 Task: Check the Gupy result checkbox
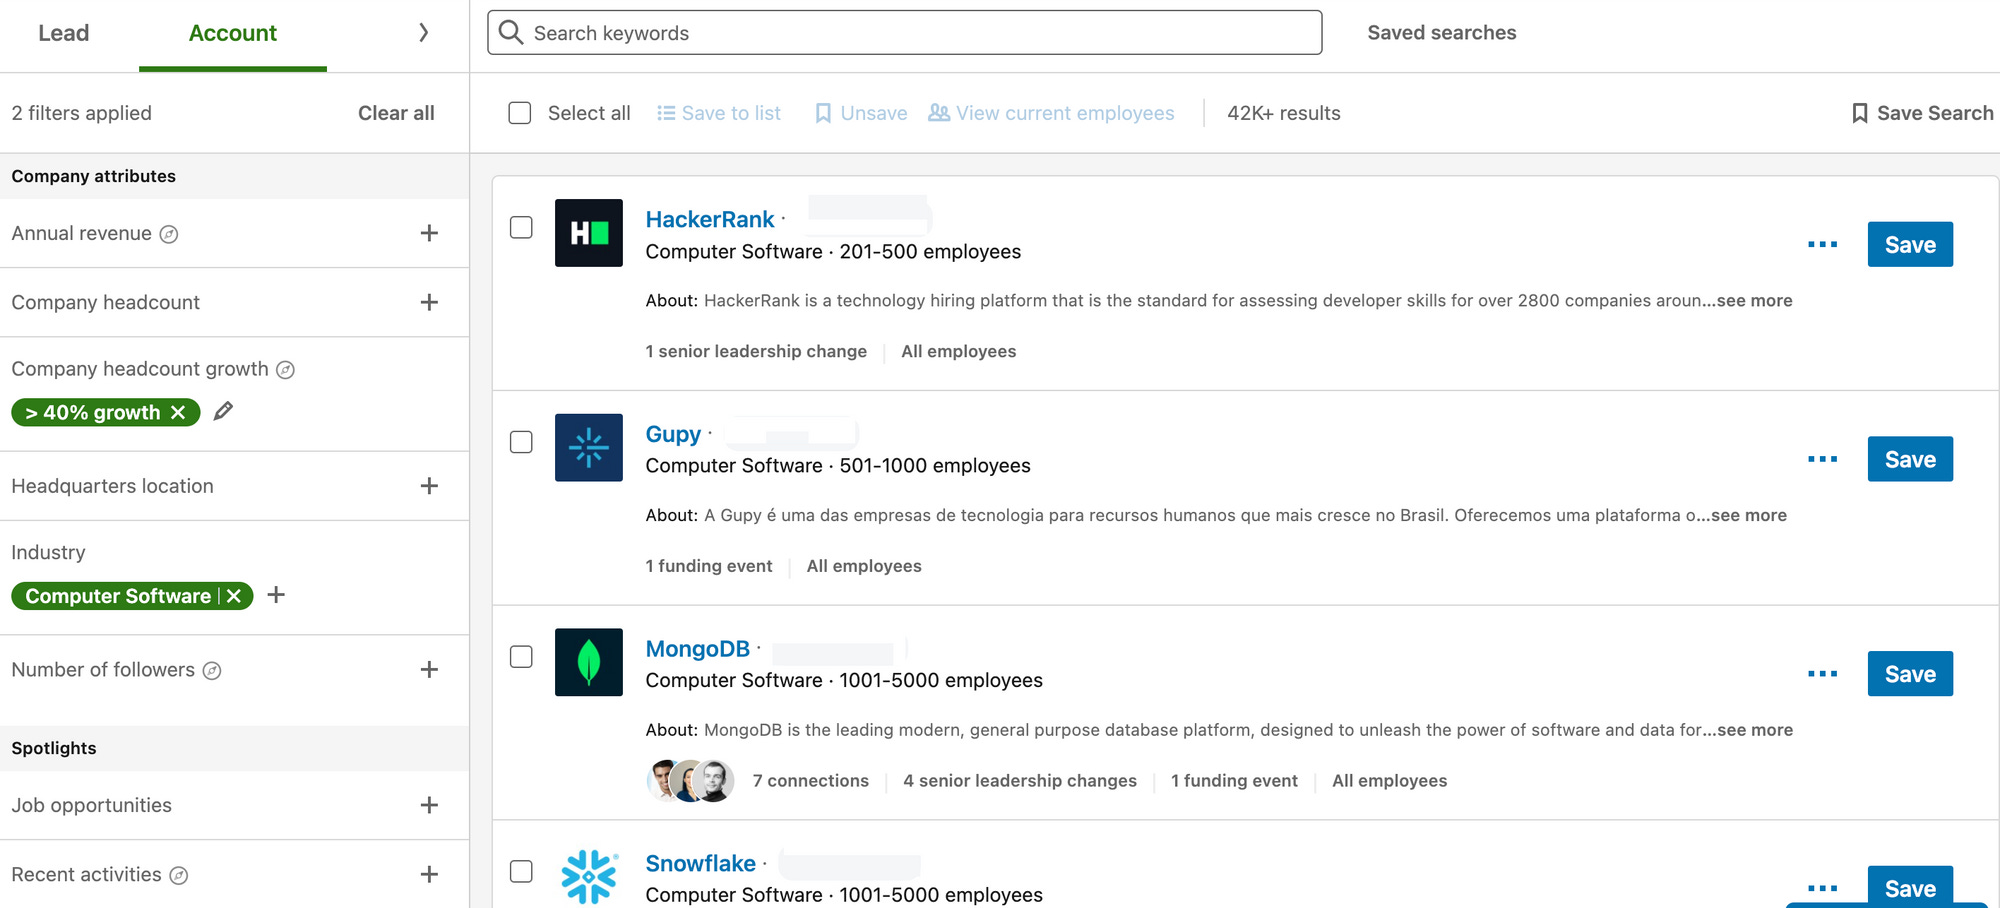click(x=521, y=442)
